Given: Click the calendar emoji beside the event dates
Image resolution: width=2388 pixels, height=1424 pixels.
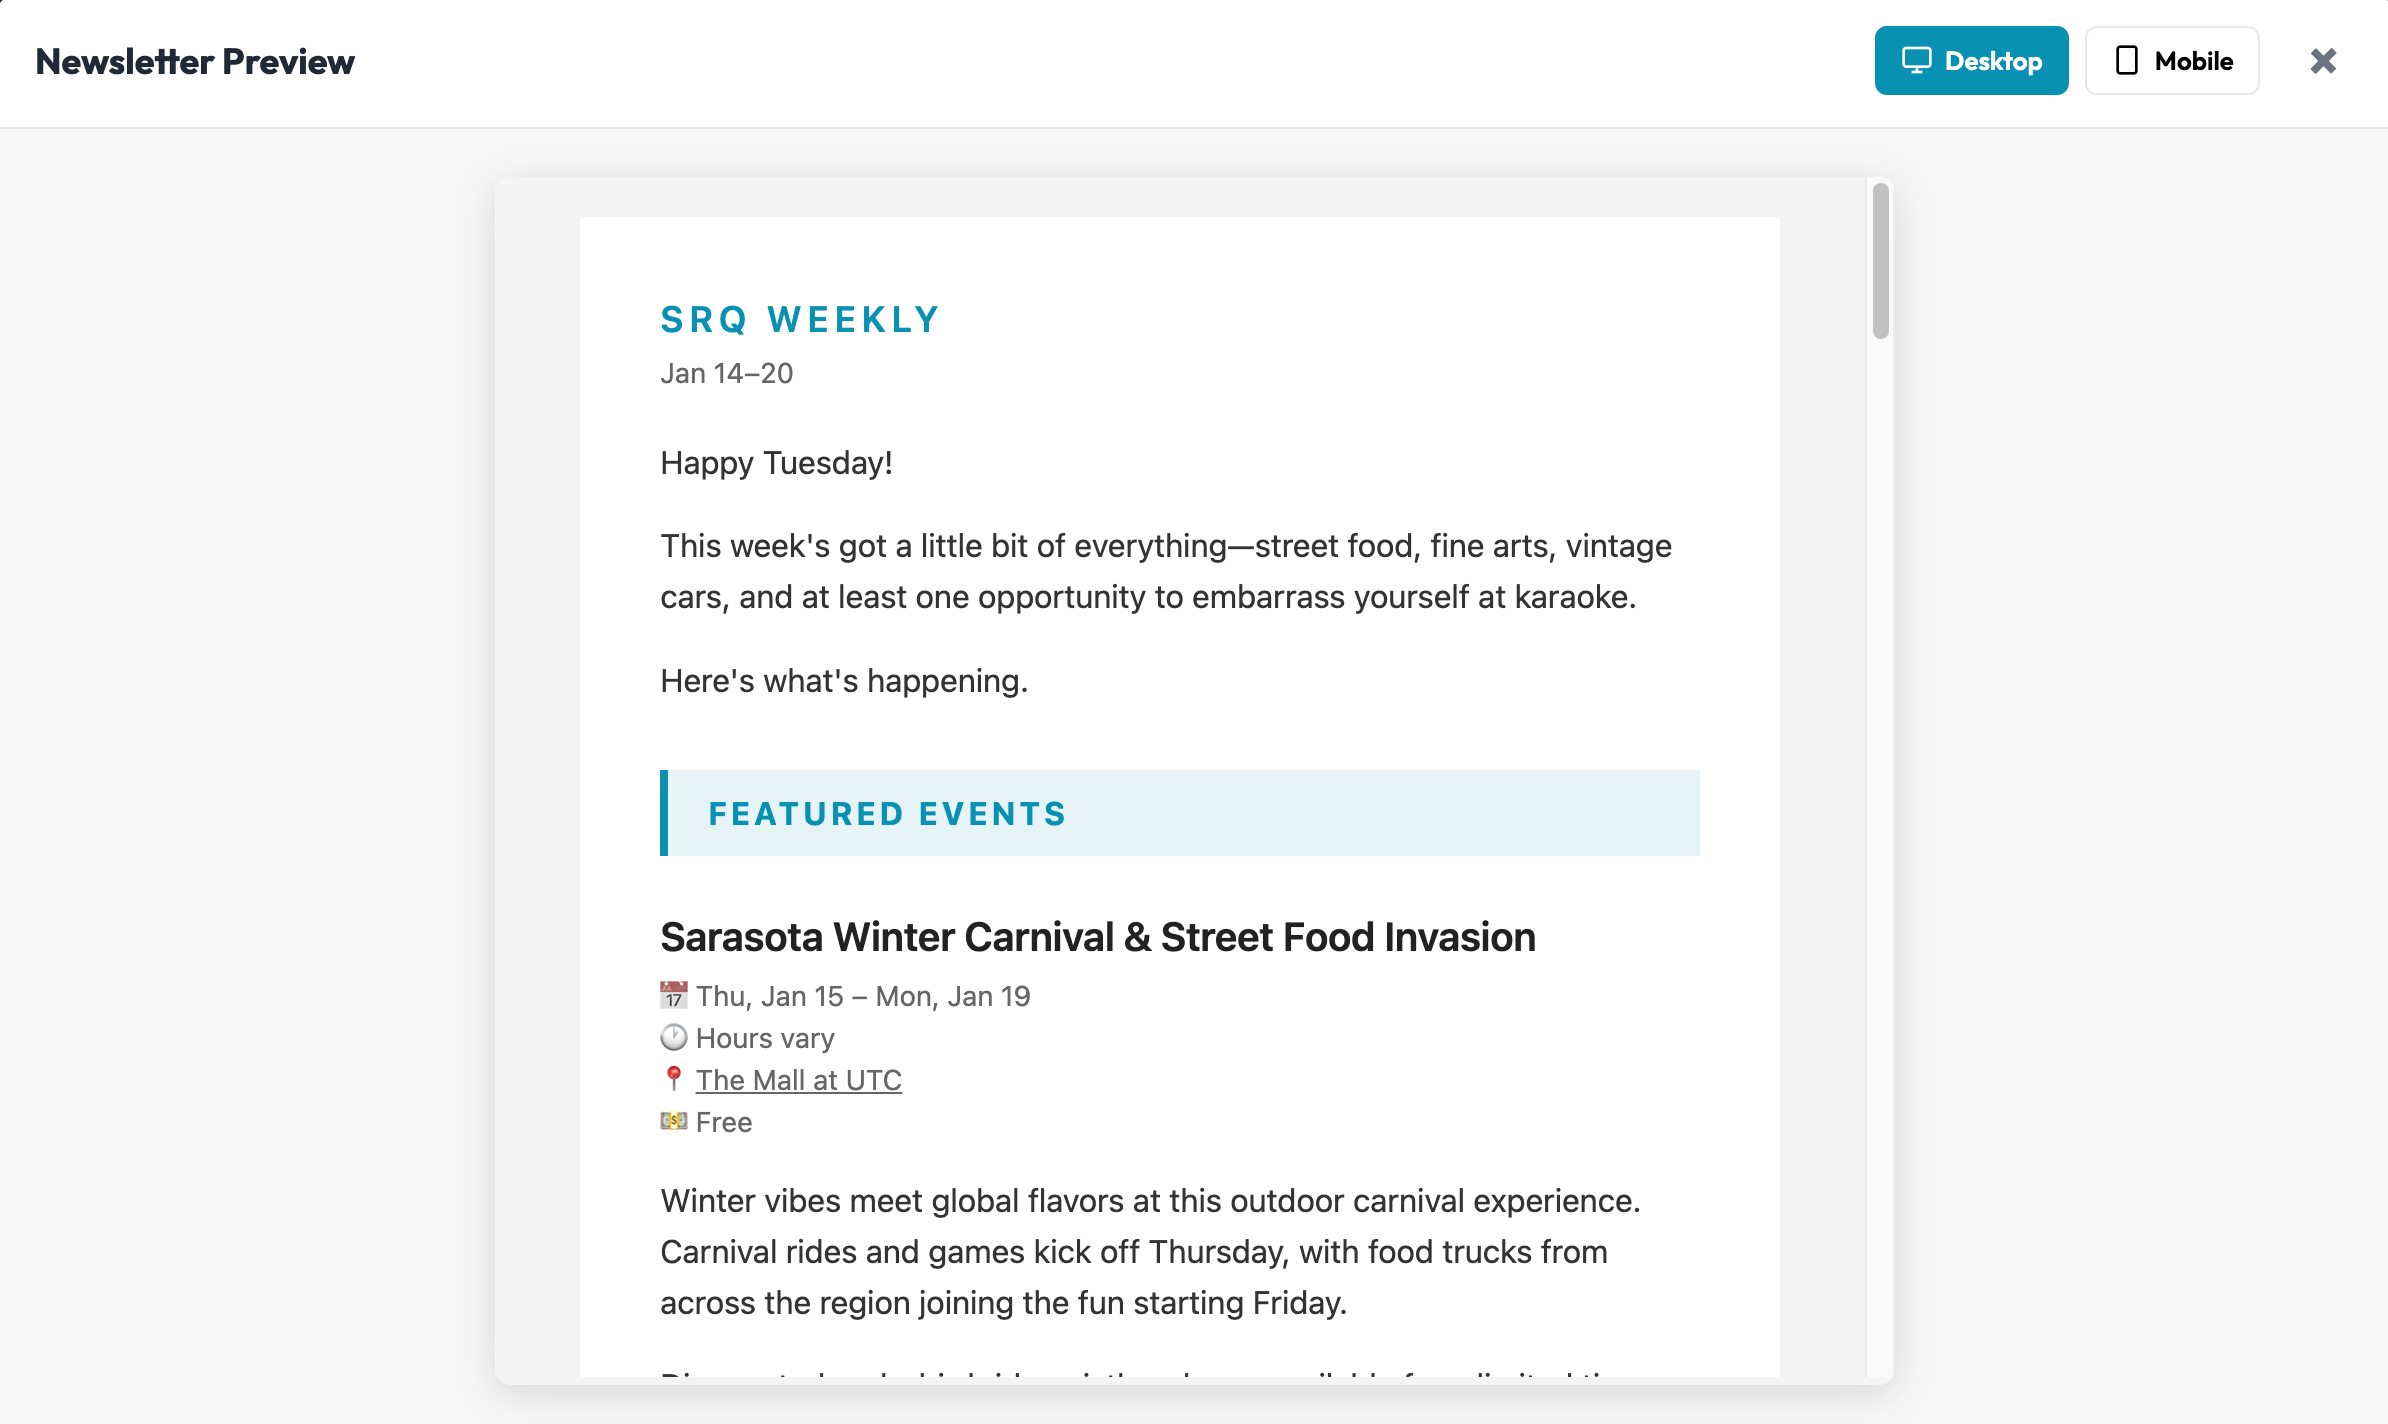Looking at the screenshot, I should pyautogui.click(x=673, y=995).
